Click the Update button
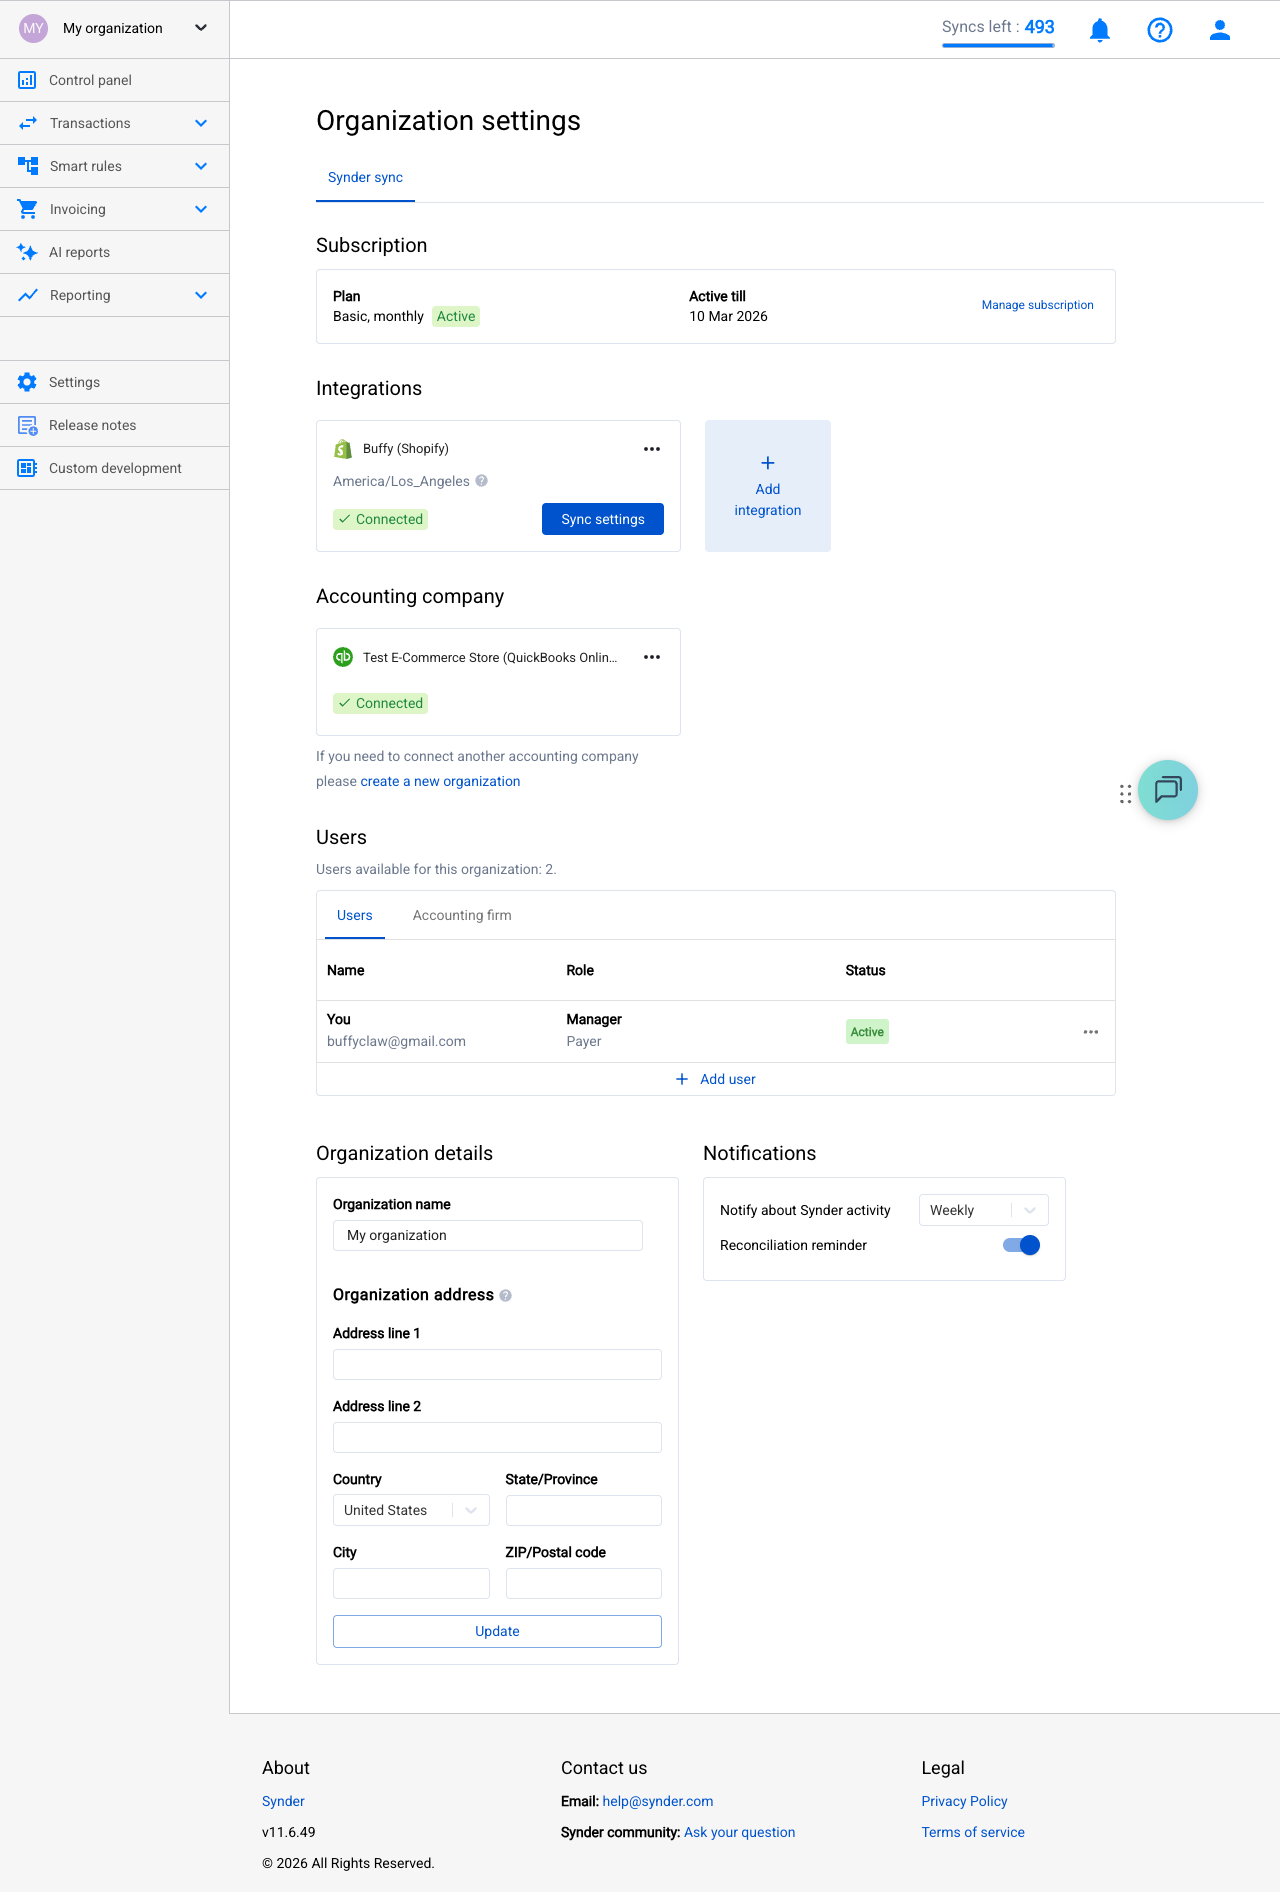Viewport: 1280px width, 1892px height. 497,1631
